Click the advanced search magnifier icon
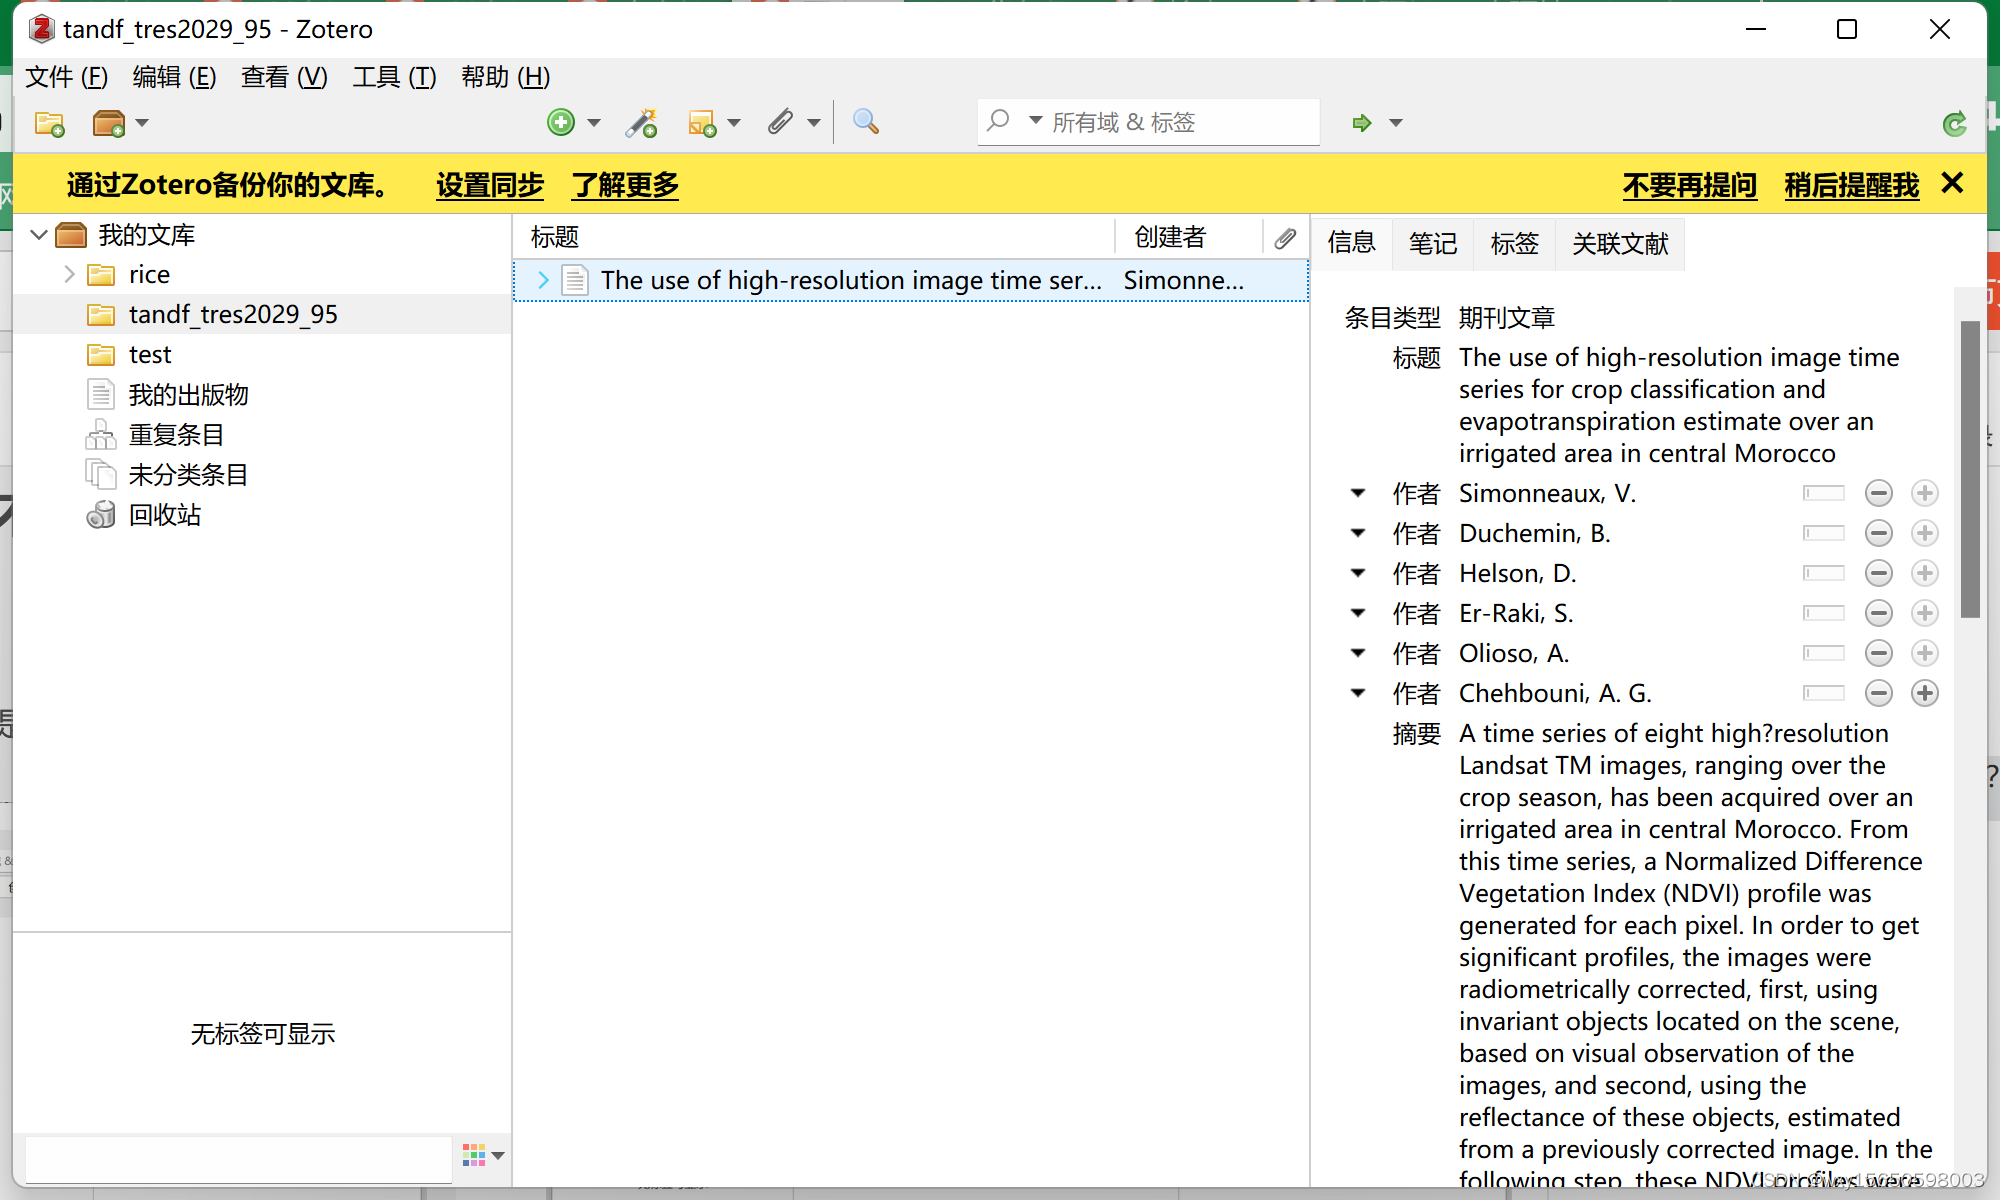The image size is (2000, 1200). pos(866,122)
